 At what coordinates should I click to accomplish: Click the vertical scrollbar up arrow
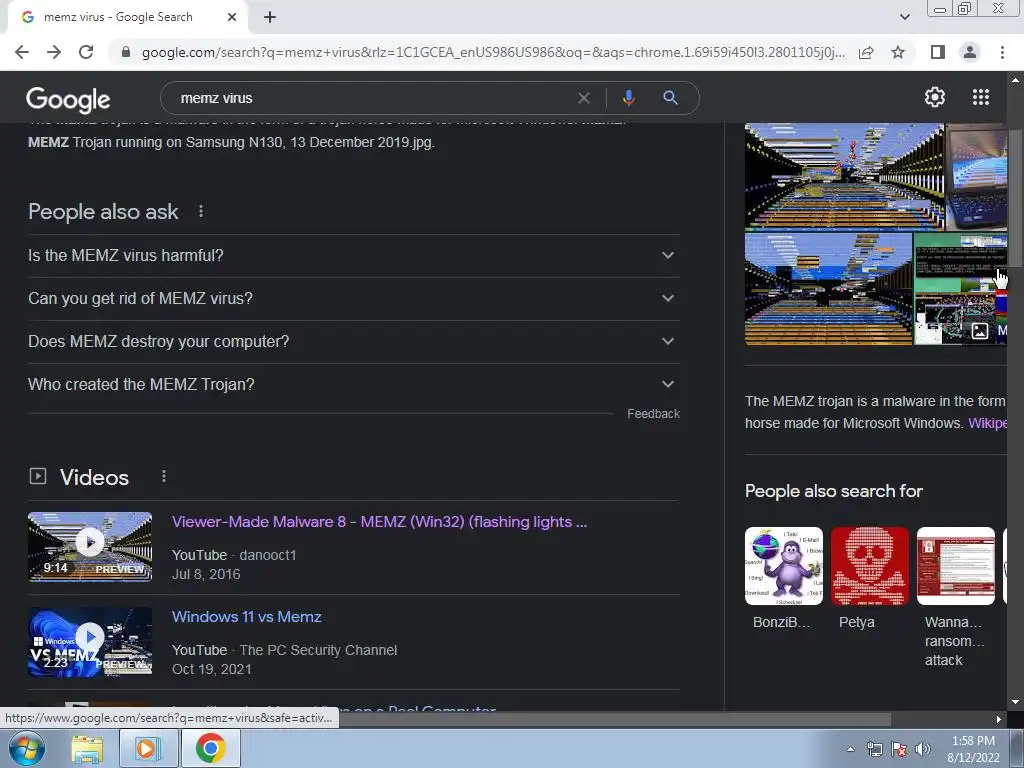1016,80
